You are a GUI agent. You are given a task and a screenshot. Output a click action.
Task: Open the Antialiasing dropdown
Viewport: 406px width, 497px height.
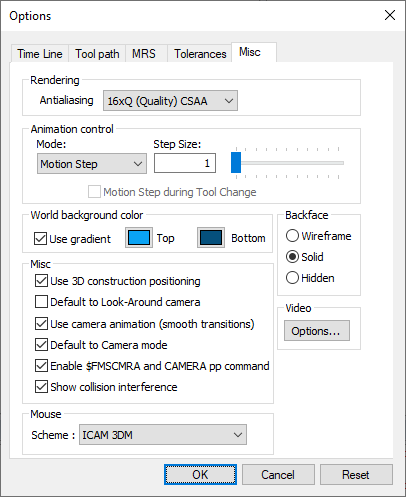pos(170,101)
